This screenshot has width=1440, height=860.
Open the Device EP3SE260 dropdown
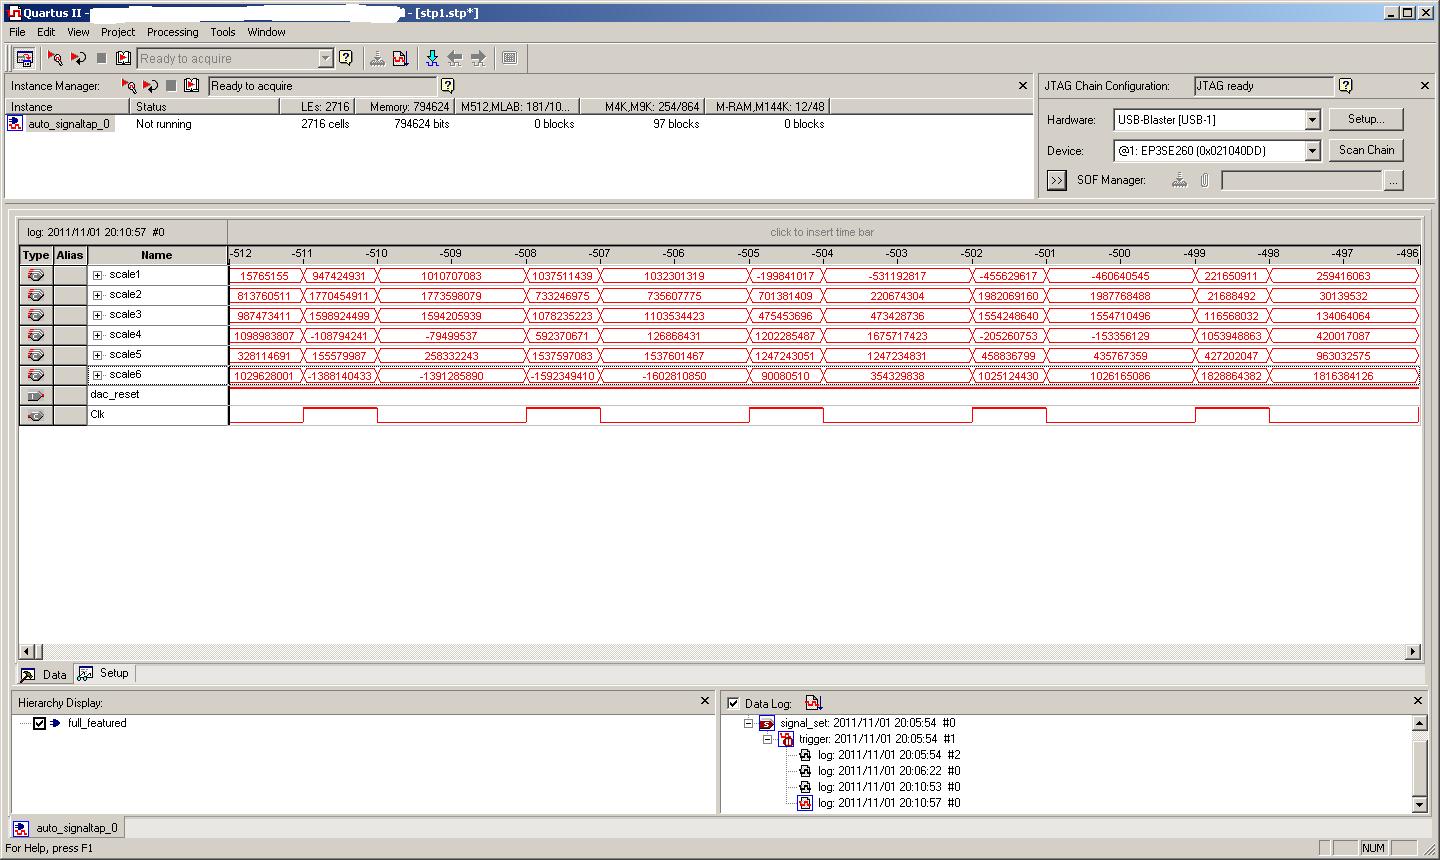coord(1312,151)
